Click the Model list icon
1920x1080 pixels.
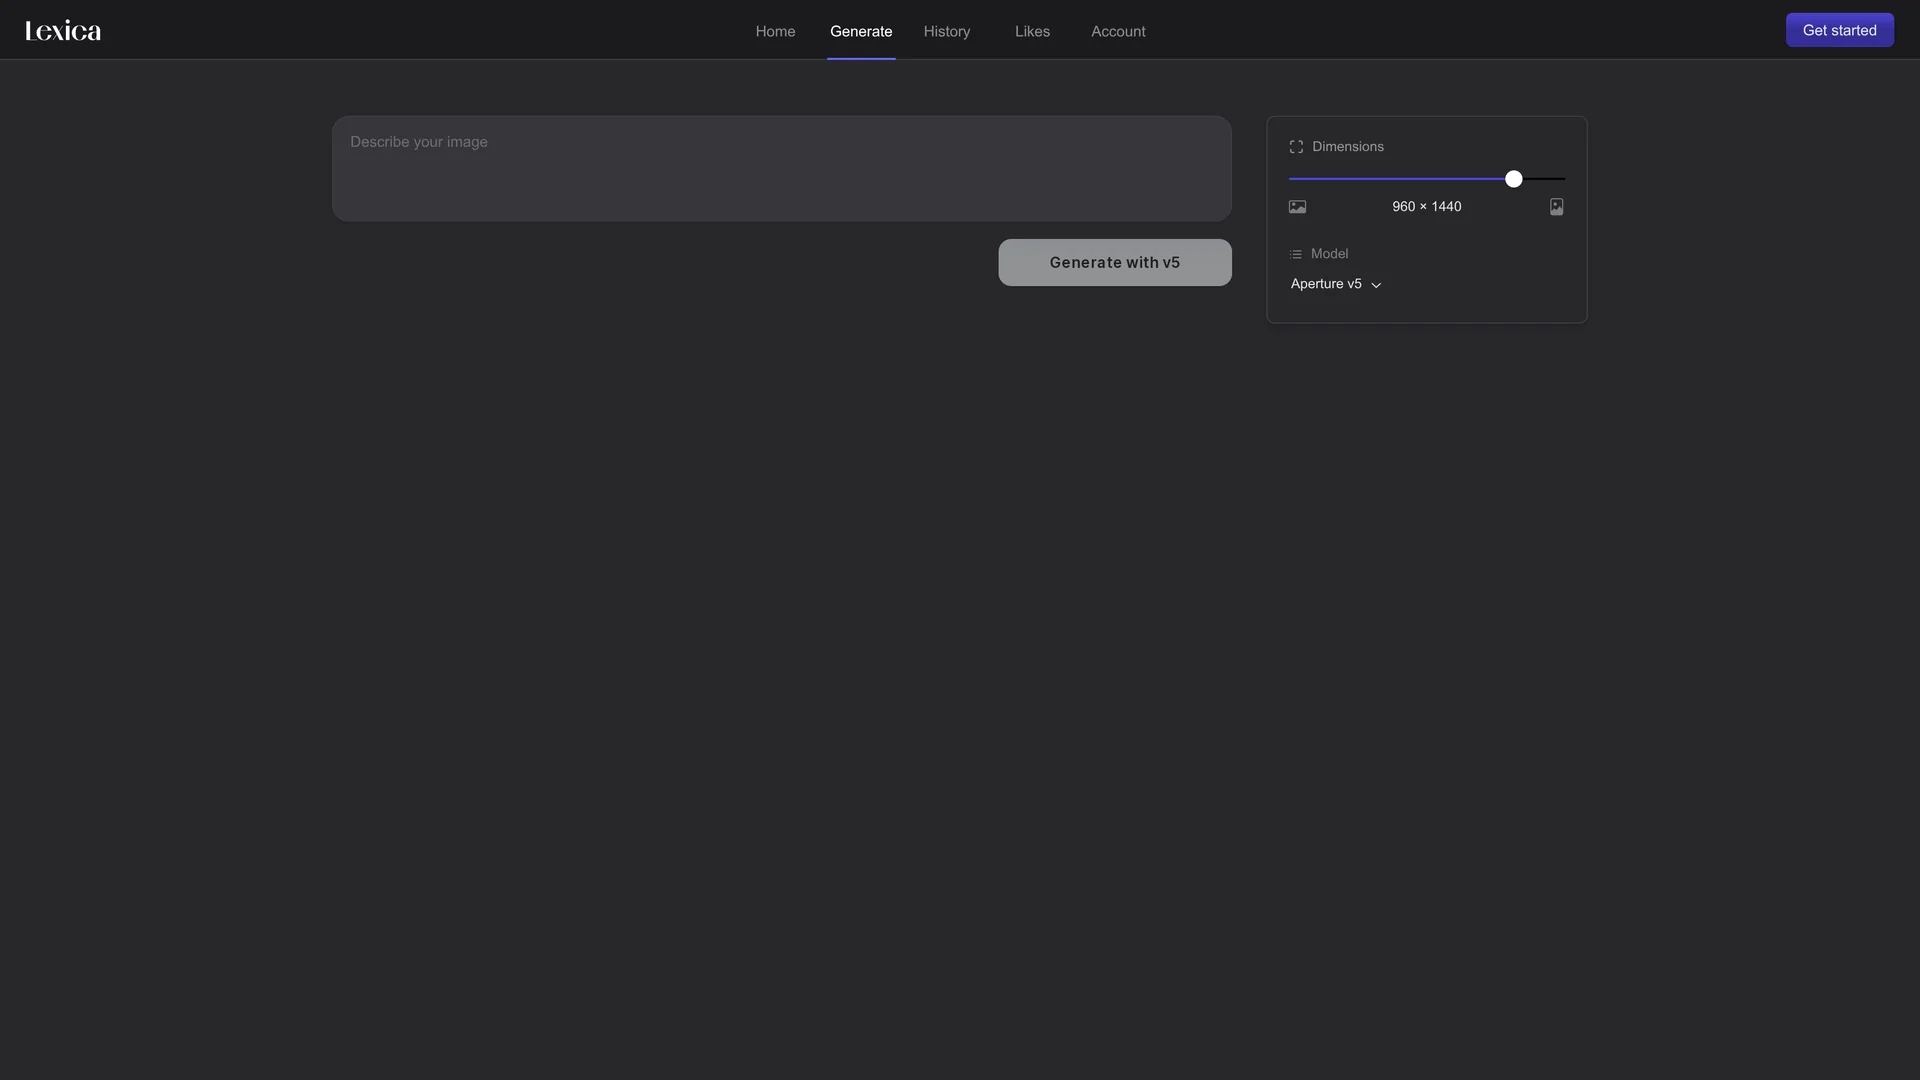(x=1296, y=254)
